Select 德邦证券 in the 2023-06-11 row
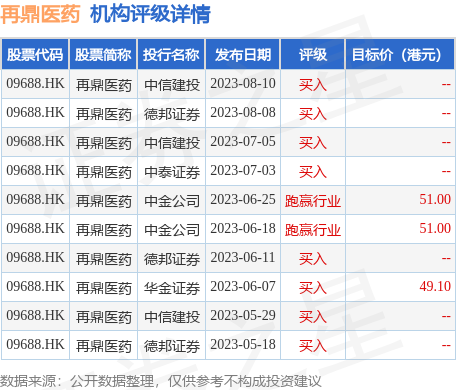456x390 pixels. tap(172, 259)
